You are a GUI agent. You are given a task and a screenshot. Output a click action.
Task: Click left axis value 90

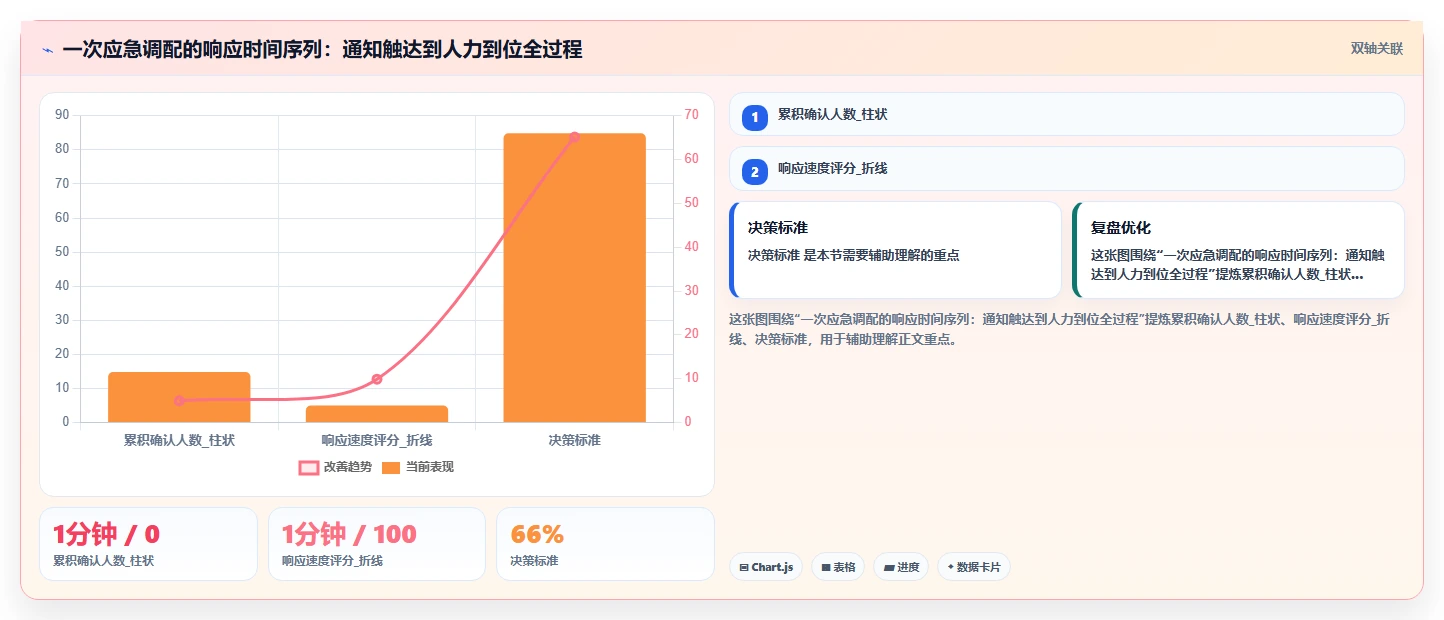tap(62, 115)
